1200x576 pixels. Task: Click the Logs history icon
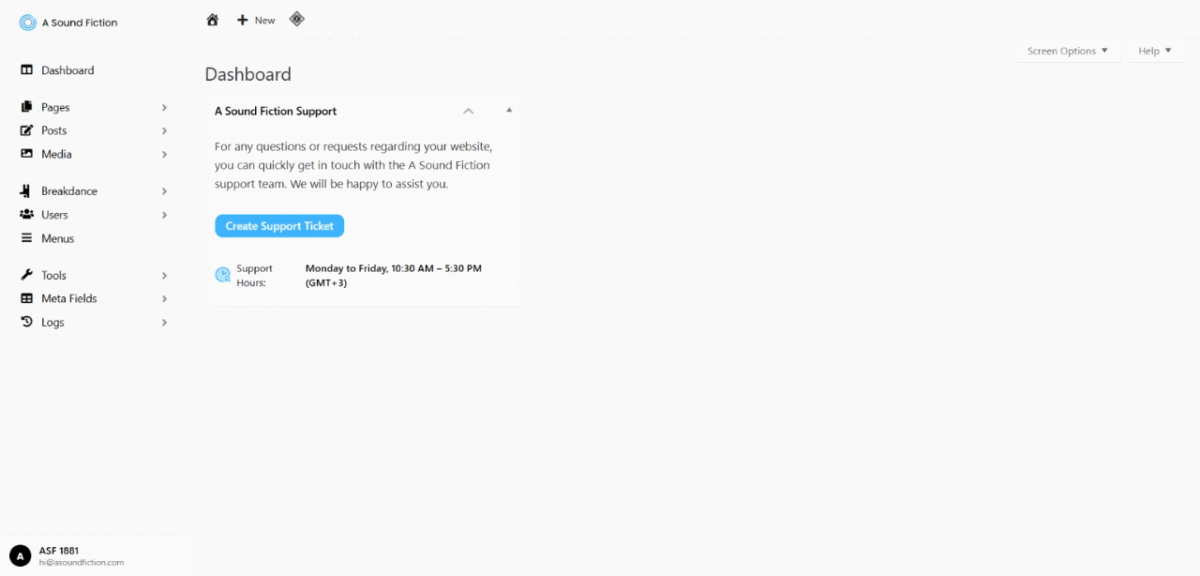click(27, 322)
